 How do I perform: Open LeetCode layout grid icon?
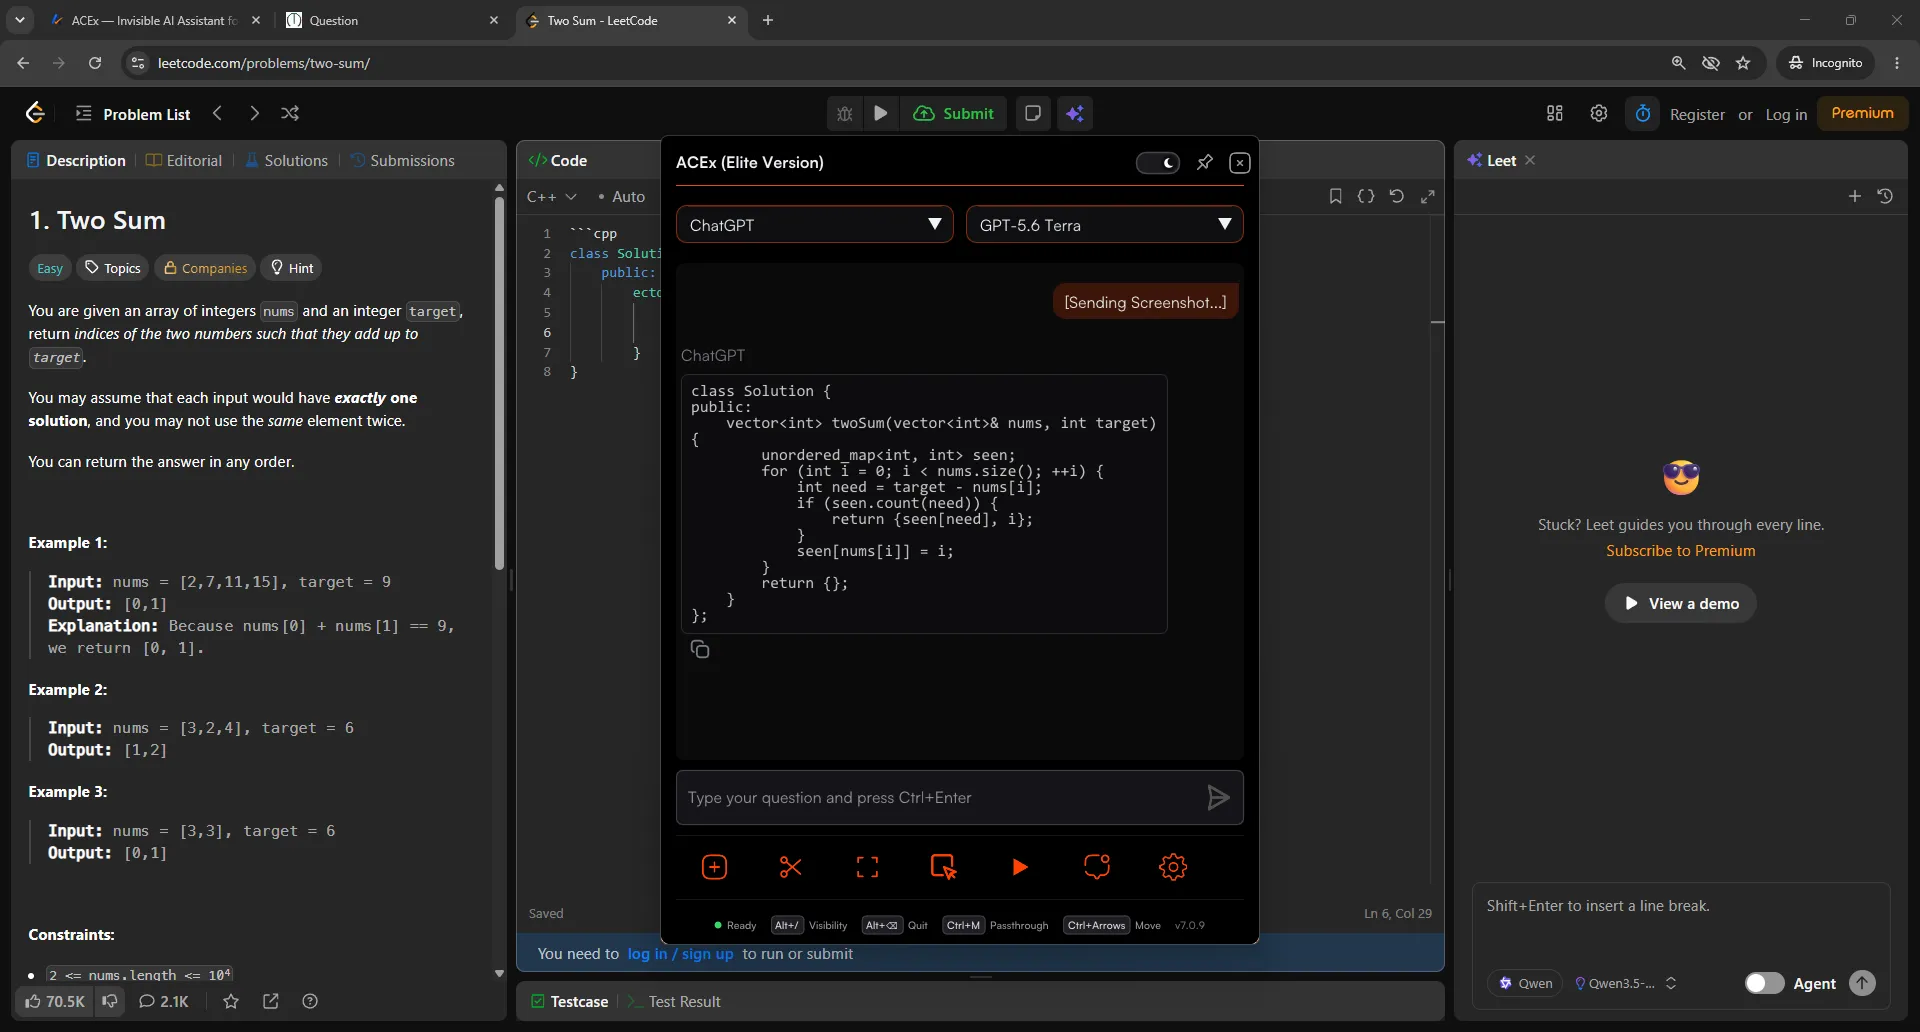point(1555,113)
